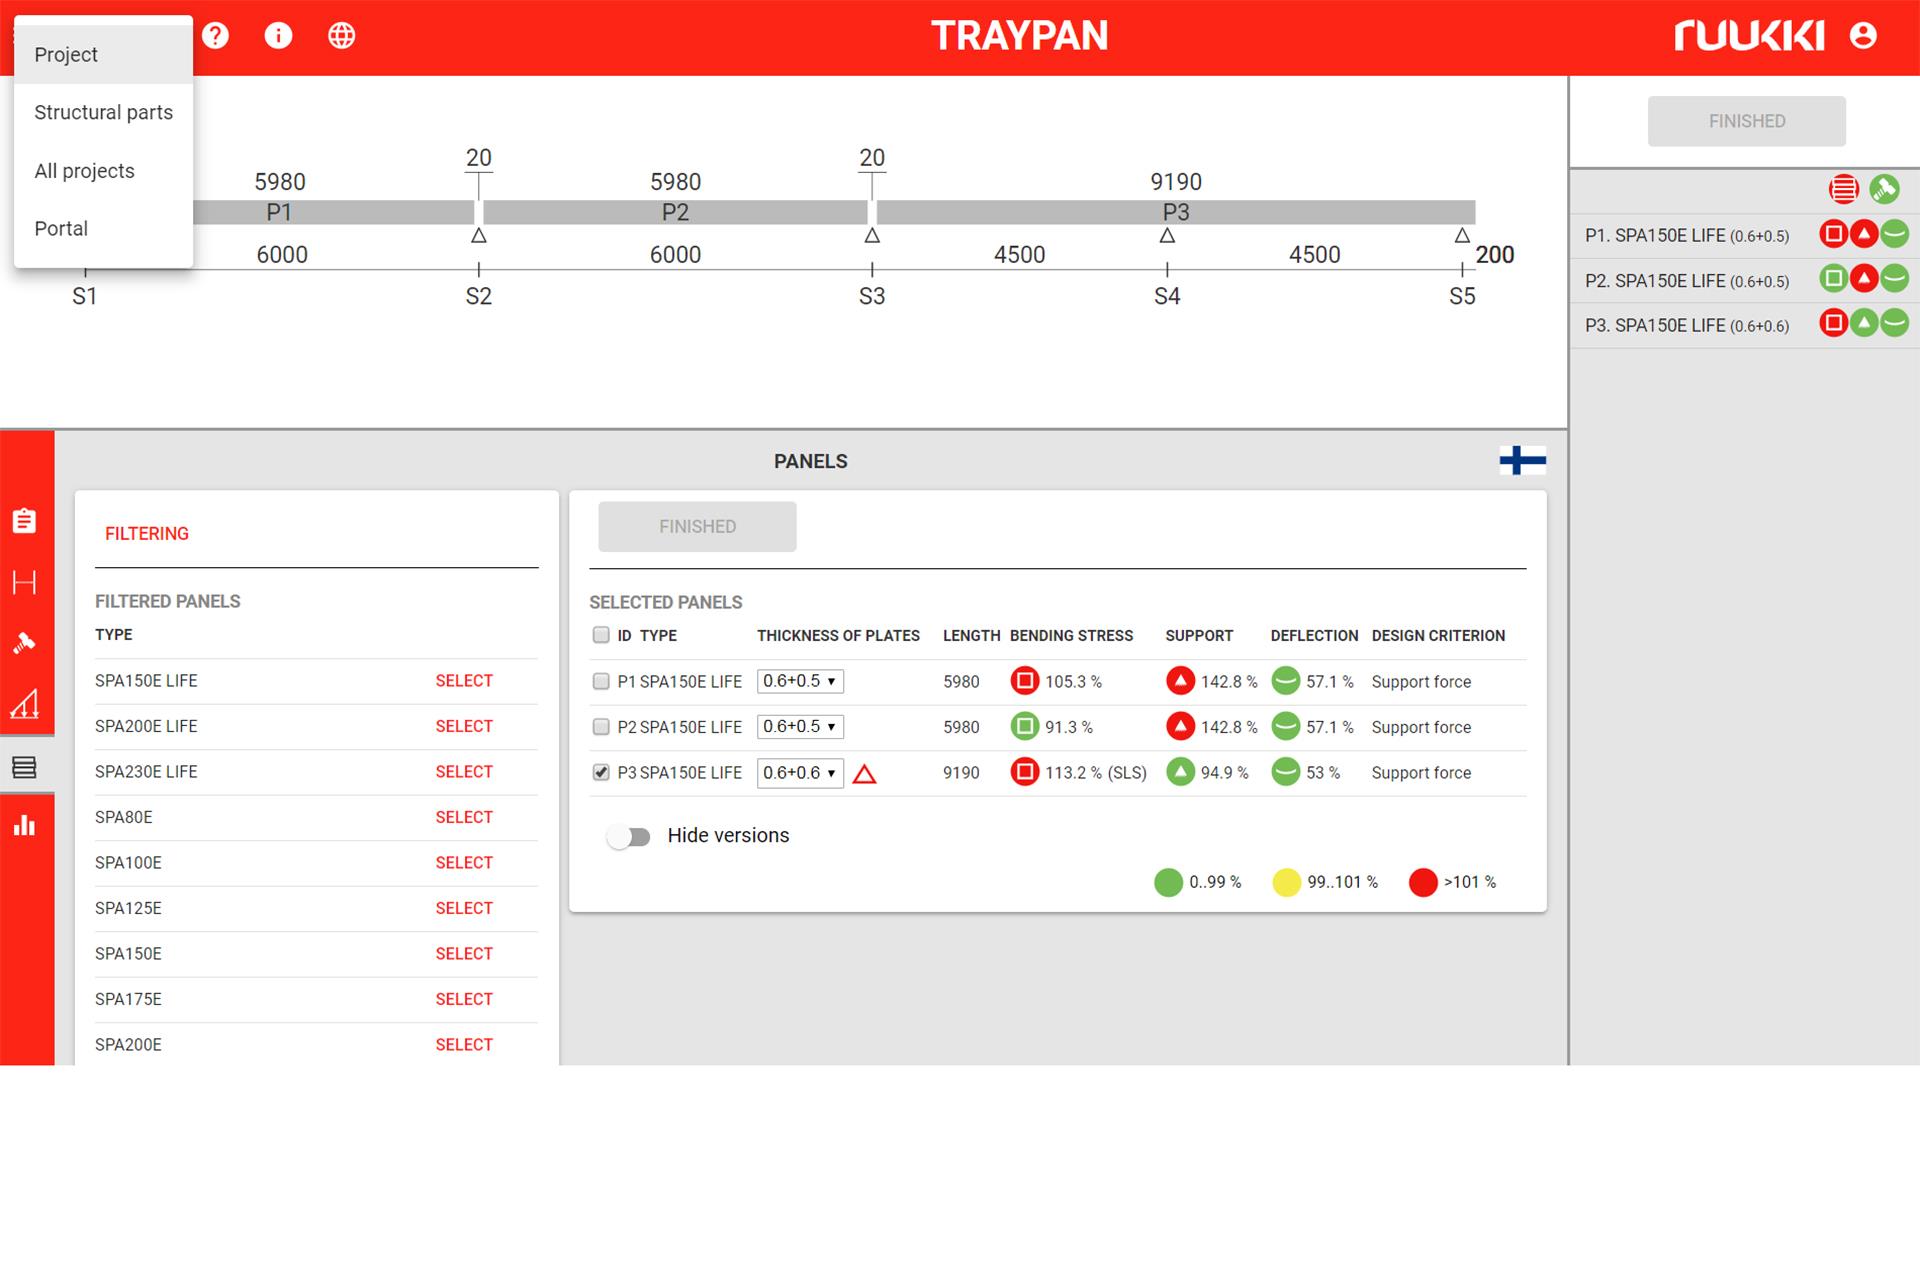
Task: Click the support triangle under S2 in diagram
Action: coord(479,236)
